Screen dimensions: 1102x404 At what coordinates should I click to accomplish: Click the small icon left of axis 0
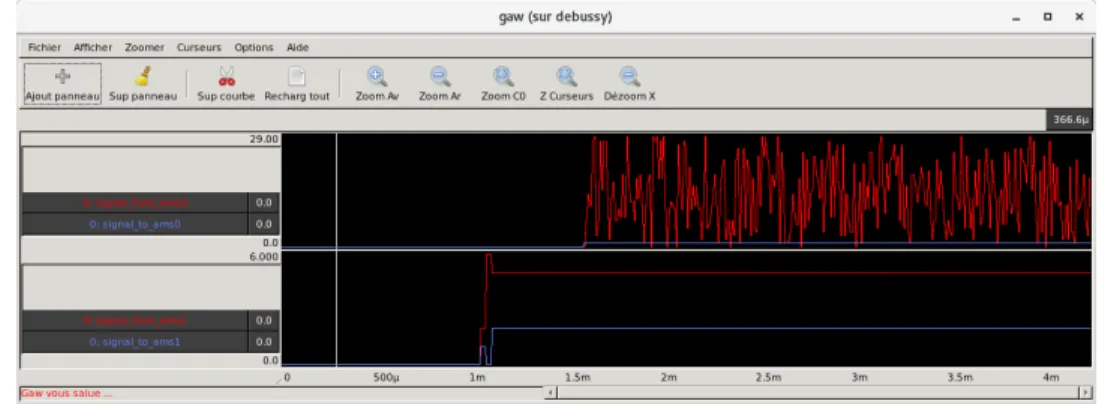pyautogui.click(x=278, y=379)
